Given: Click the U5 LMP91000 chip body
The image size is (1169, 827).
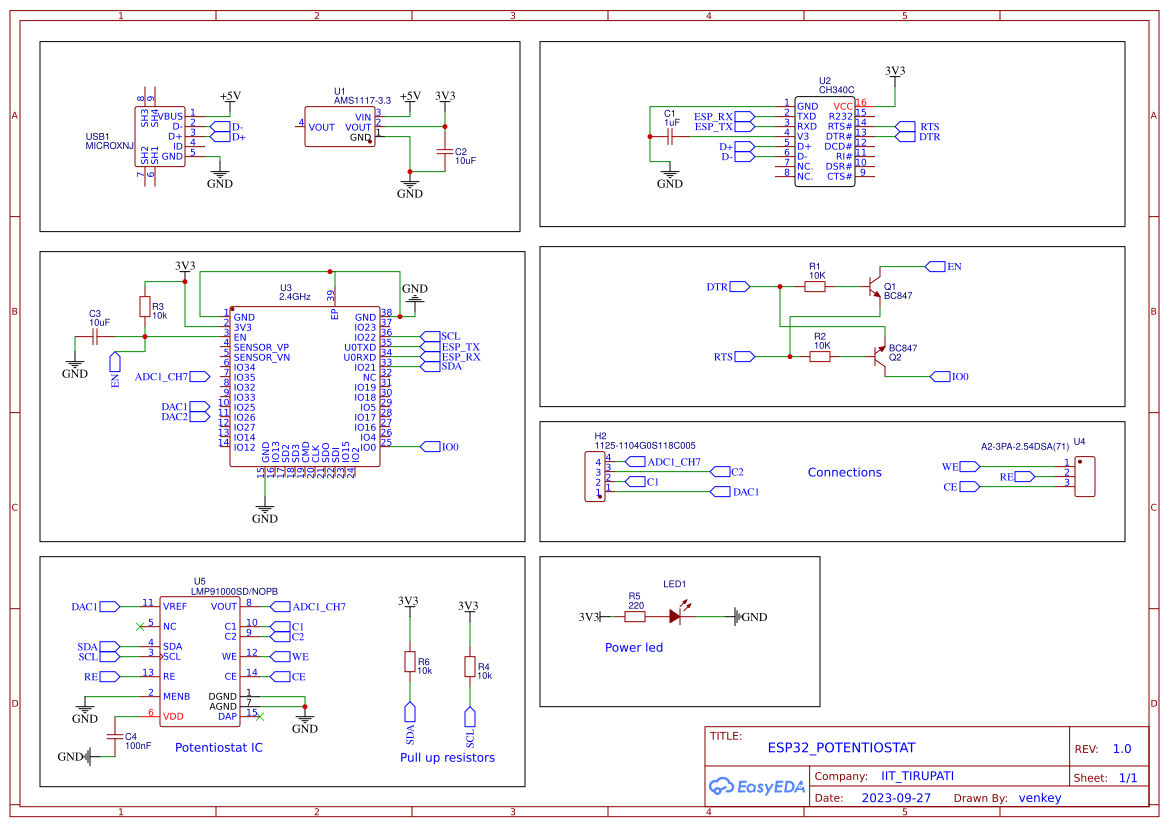Looking at the screenshot, I should [x=200, y=661].
